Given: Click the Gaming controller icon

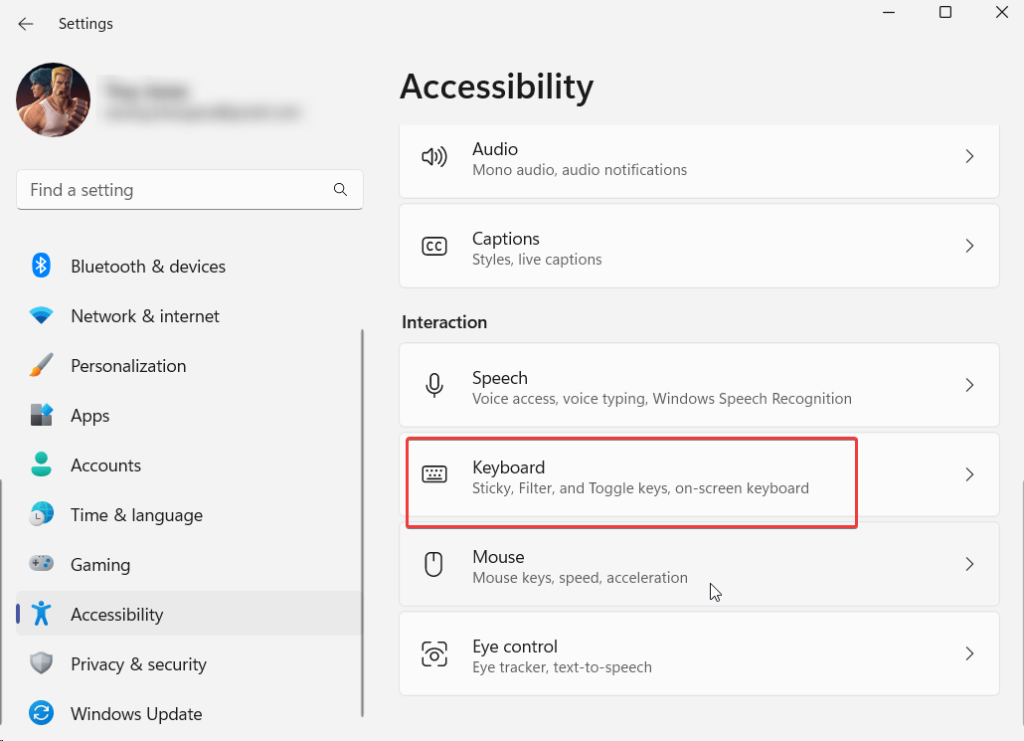Looking at the screenshot, I should coord(41,564).
